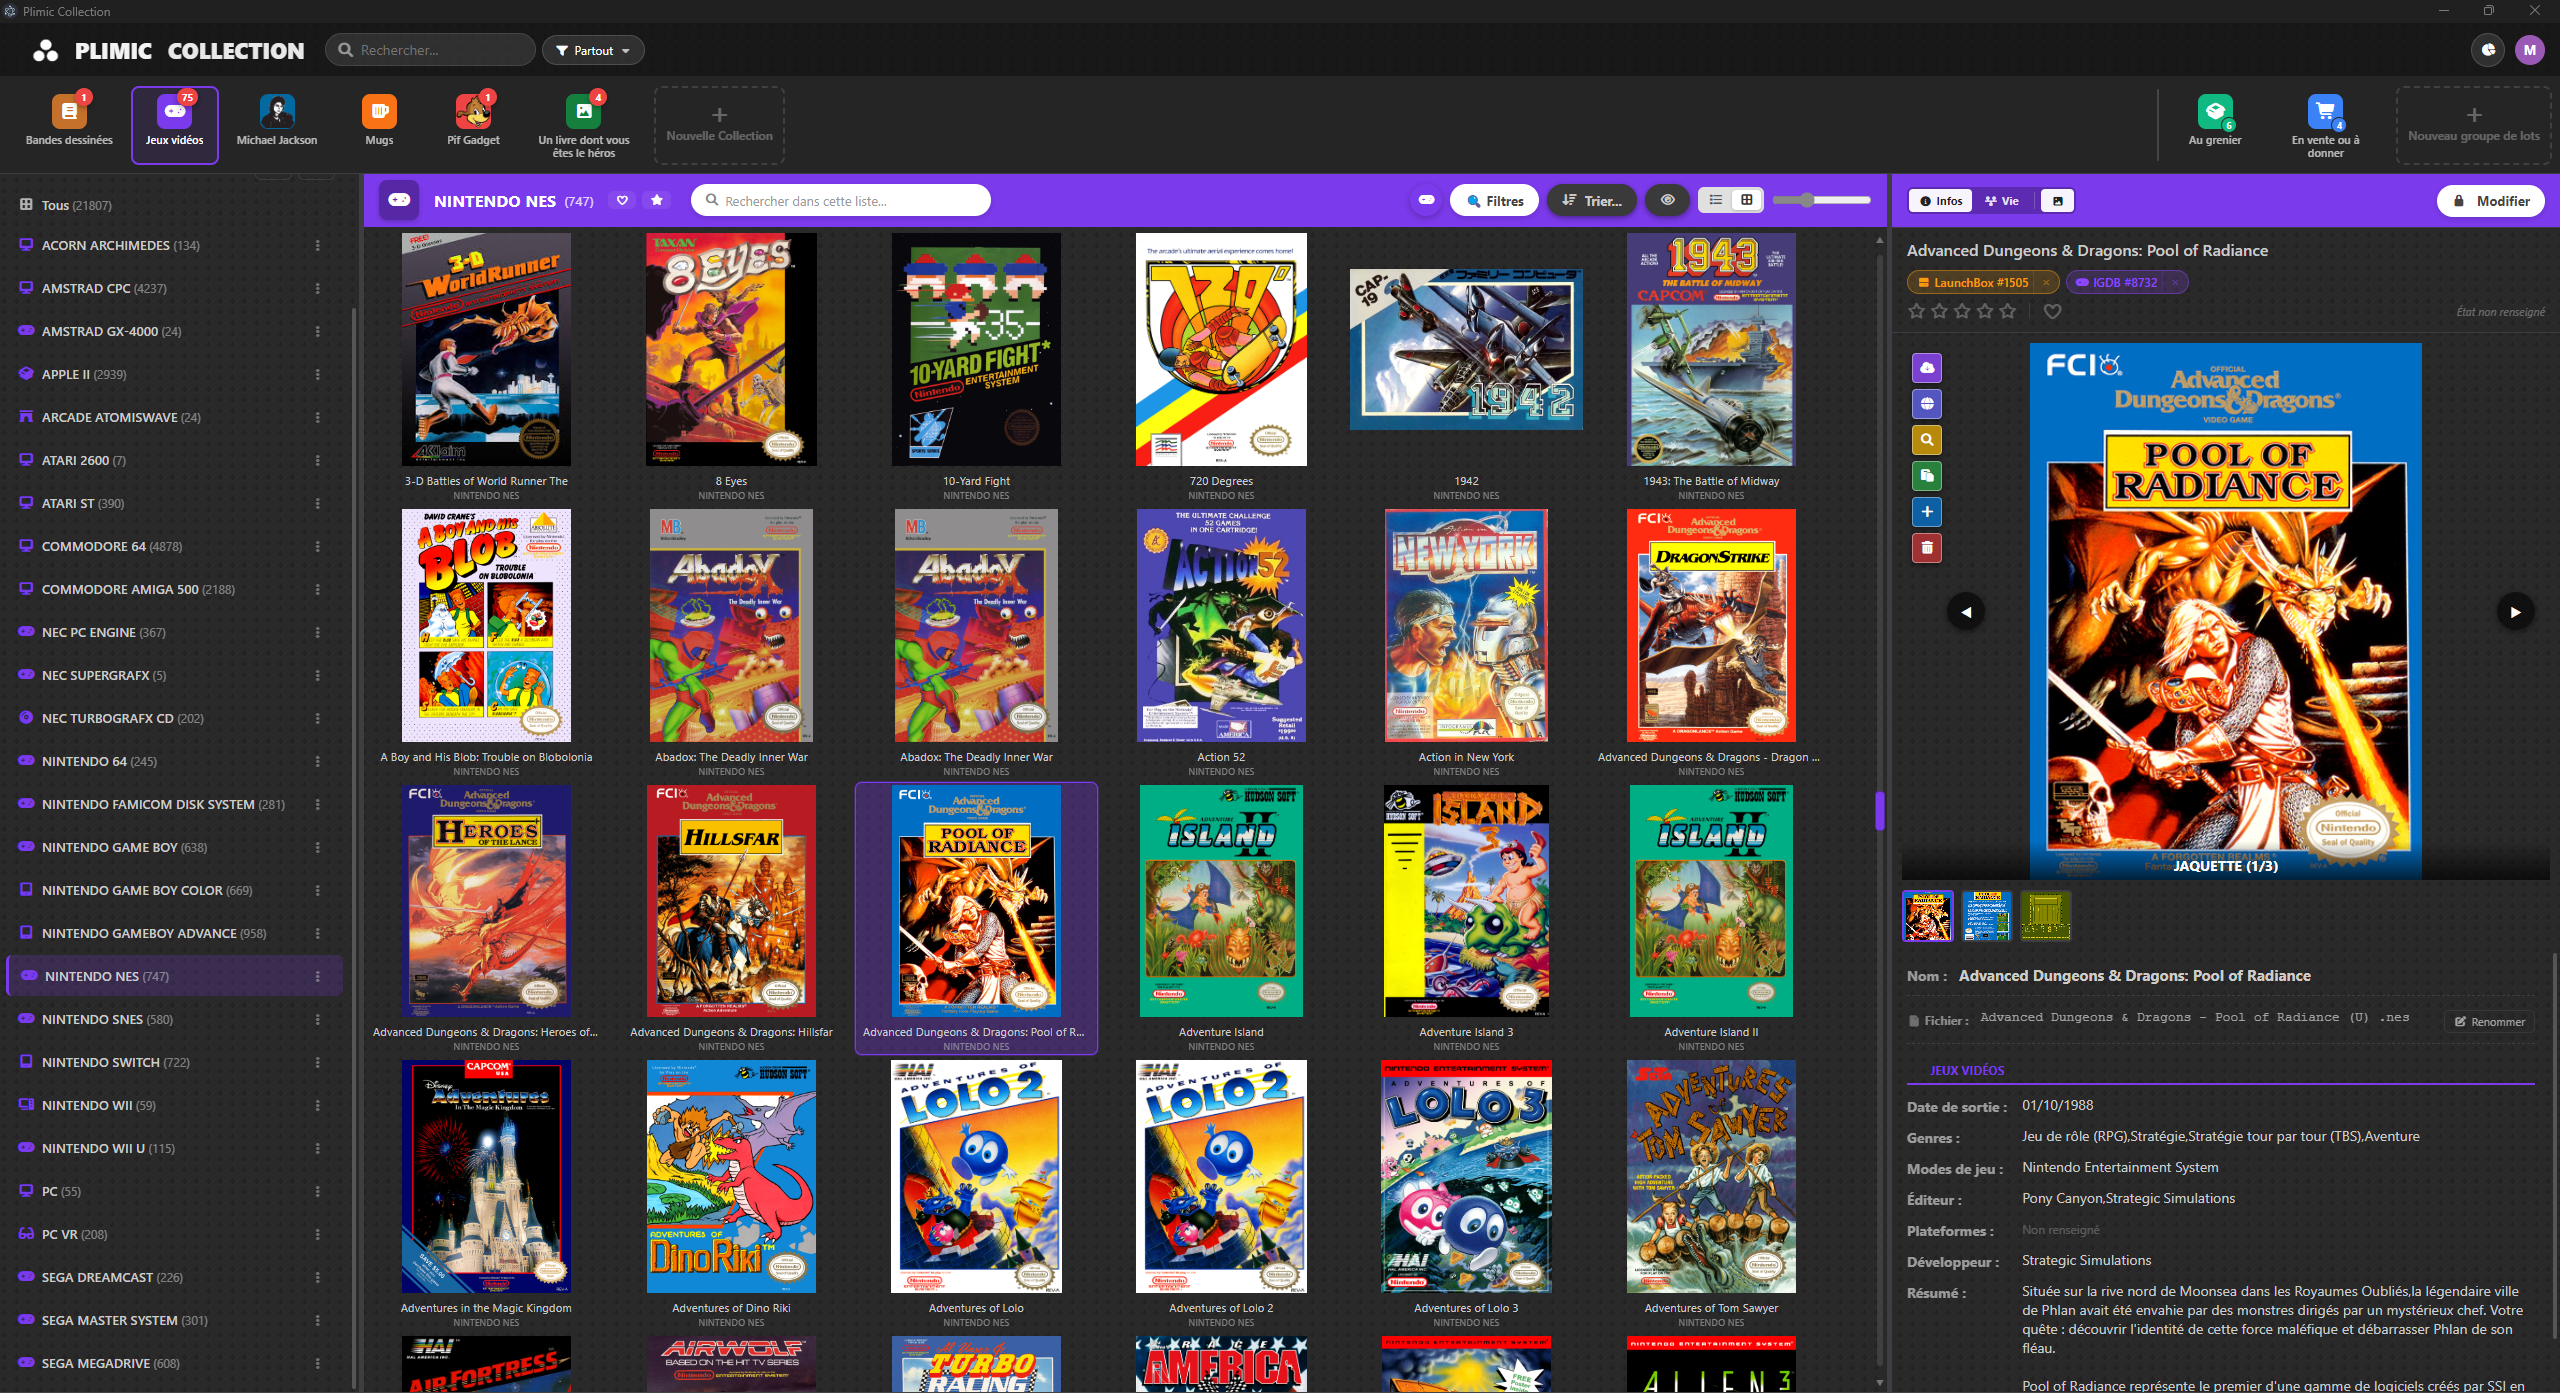Click the globe web icon beside the cover
This screenshot has height=1393, width=2560.
coord(1926,403)
